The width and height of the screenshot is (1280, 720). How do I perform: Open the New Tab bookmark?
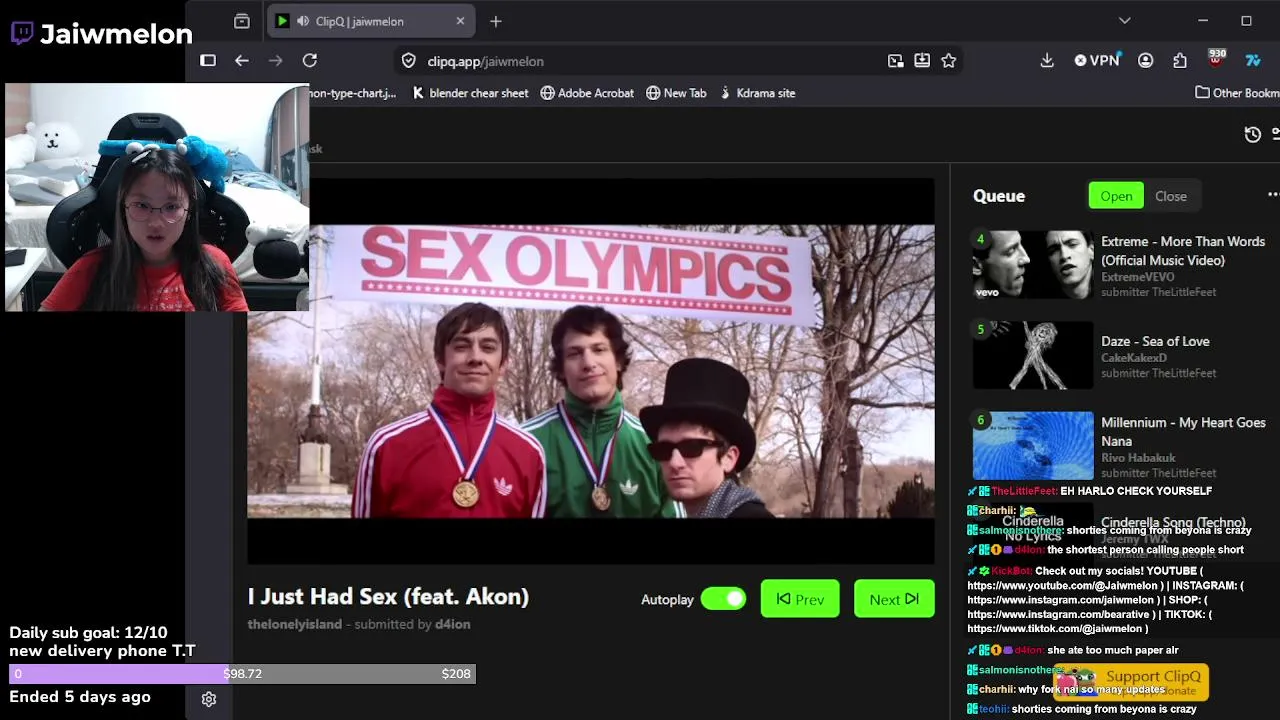coord(676,93)
